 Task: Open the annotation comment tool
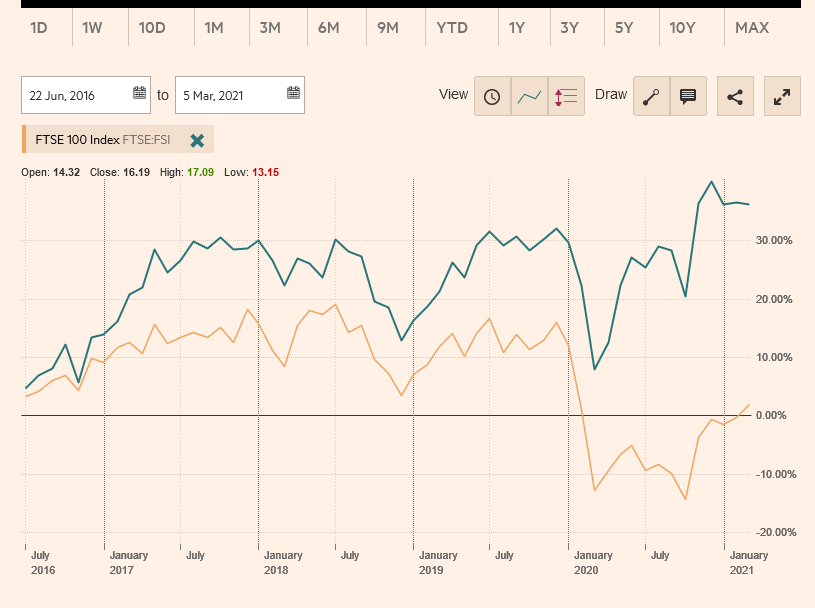[688, 95]
